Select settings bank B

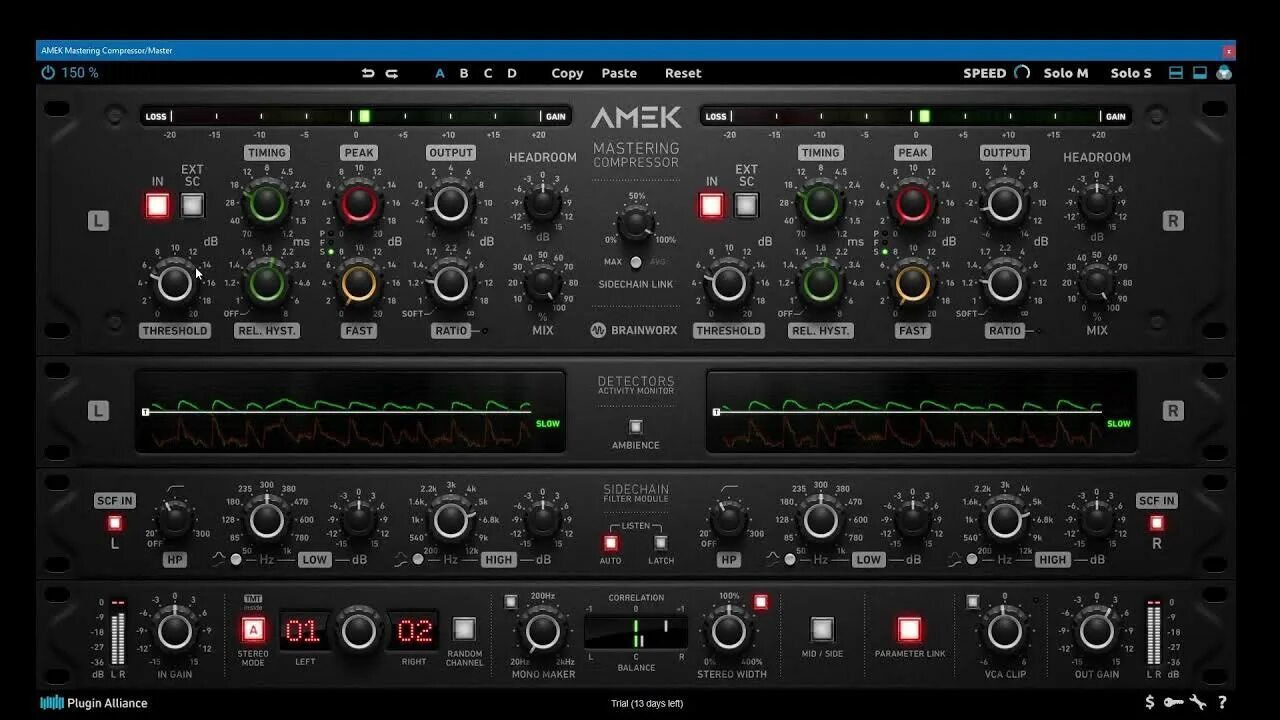[x=464, y=73]
